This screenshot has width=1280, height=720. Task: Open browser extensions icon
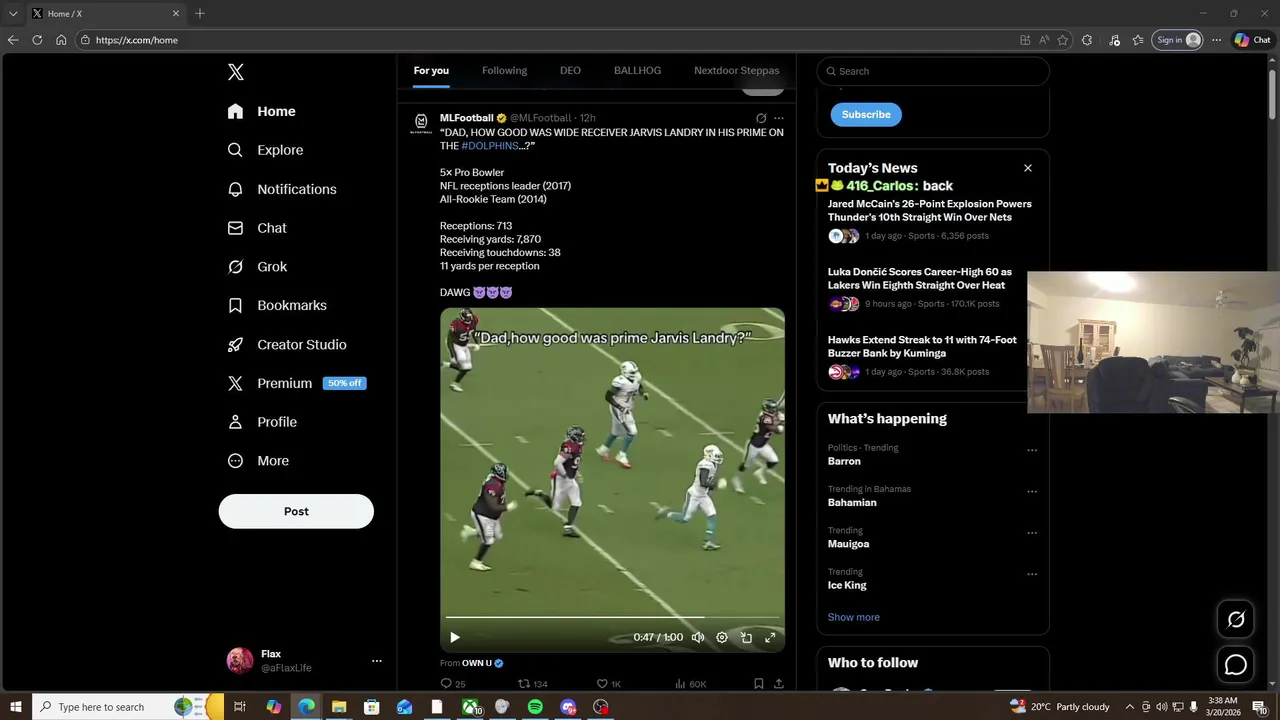coord(1087,40)
